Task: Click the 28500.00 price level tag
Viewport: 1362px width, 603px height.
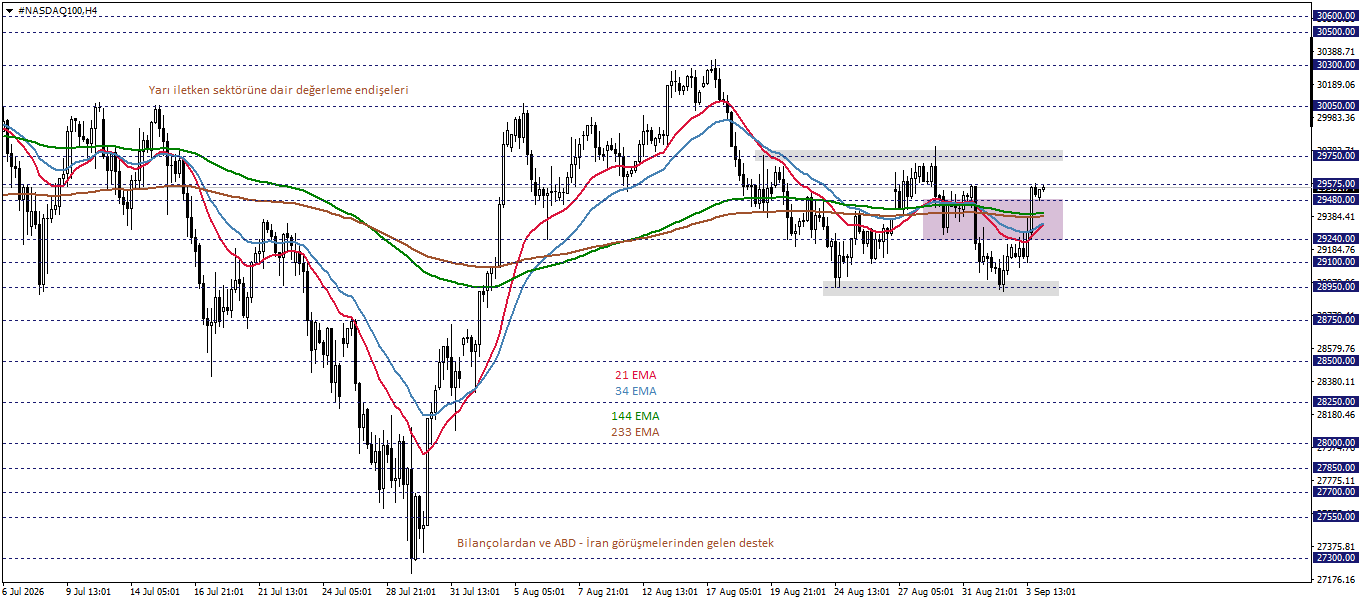Action: (1337, 361)
